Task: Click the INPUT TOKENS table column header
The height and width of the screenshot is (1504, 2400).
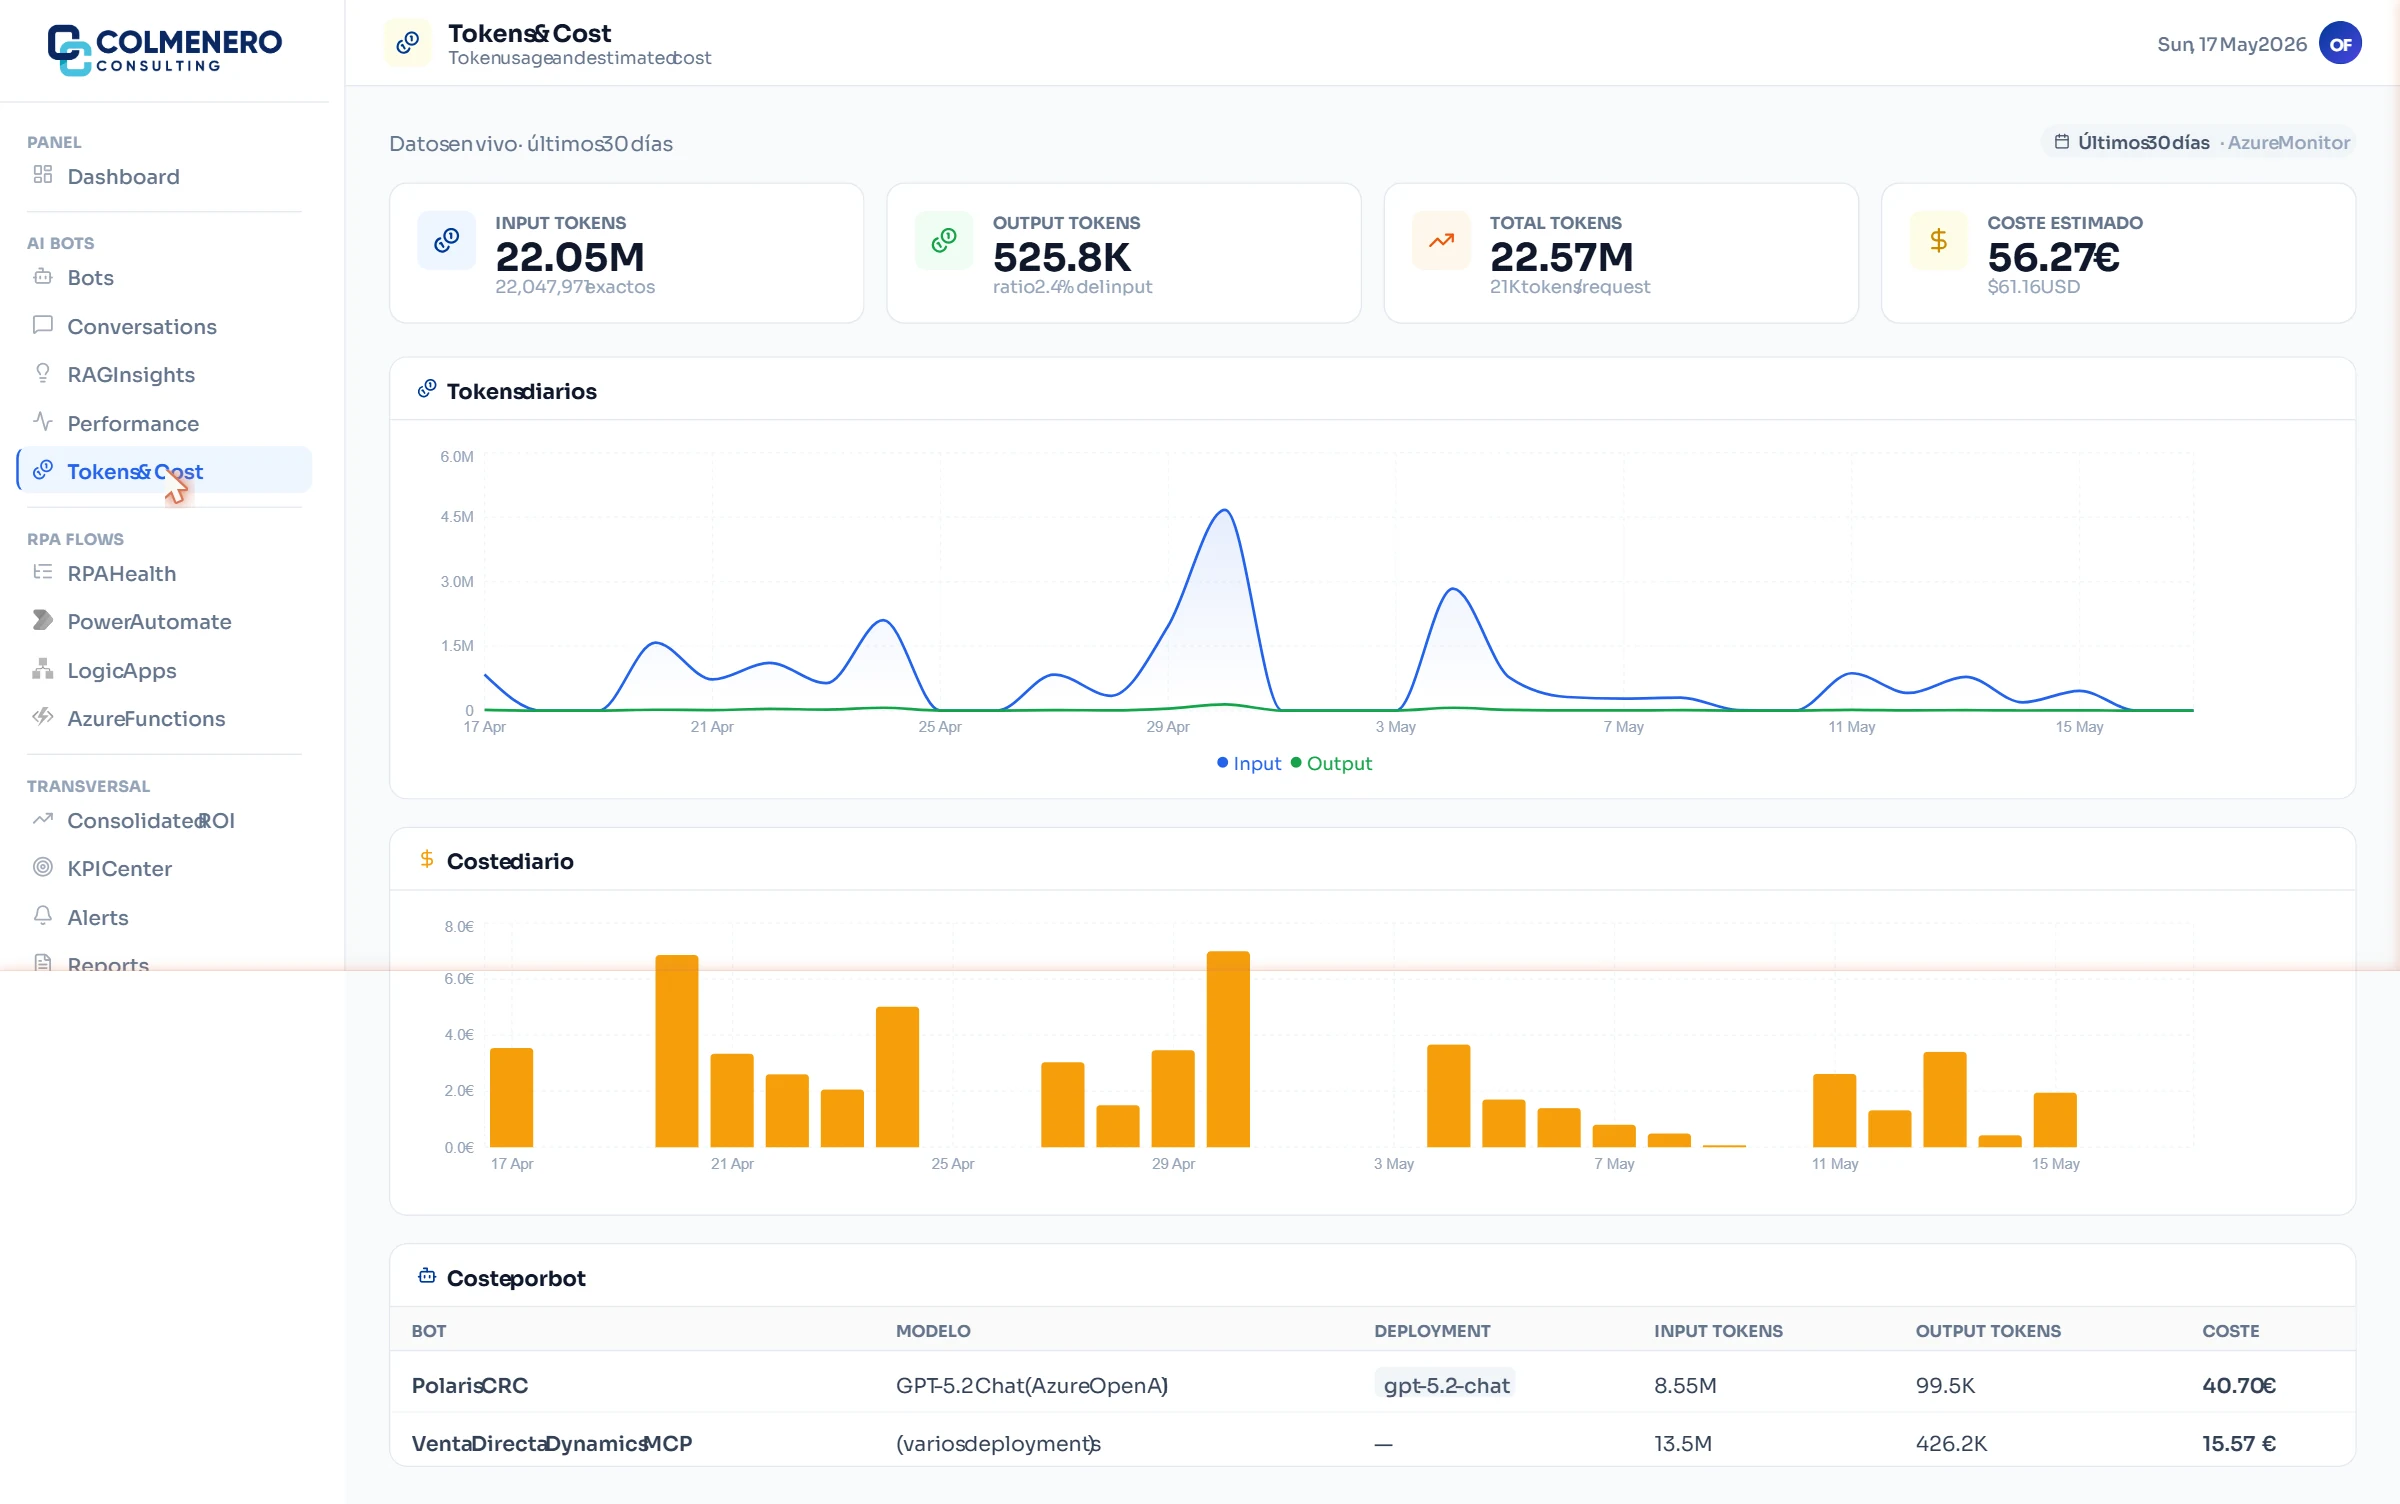Action: pos(1718,1331)
